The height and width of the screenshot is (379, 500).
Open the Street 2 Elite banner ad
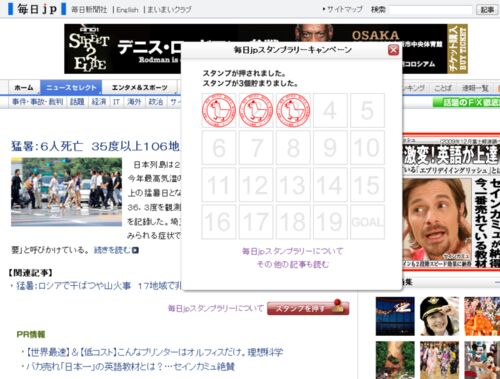click(255, 49)
